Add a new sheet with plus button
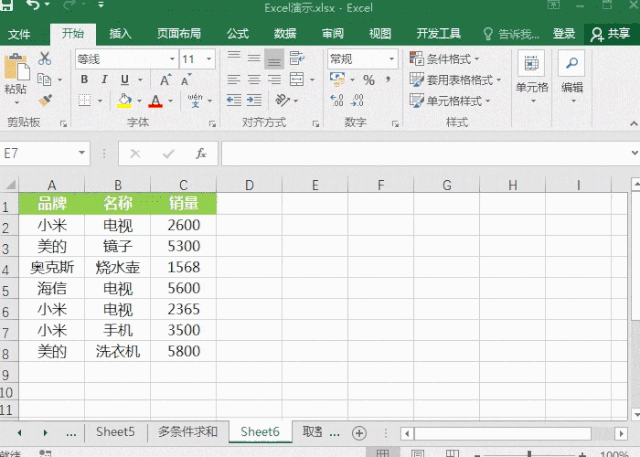 coord(359,433)
